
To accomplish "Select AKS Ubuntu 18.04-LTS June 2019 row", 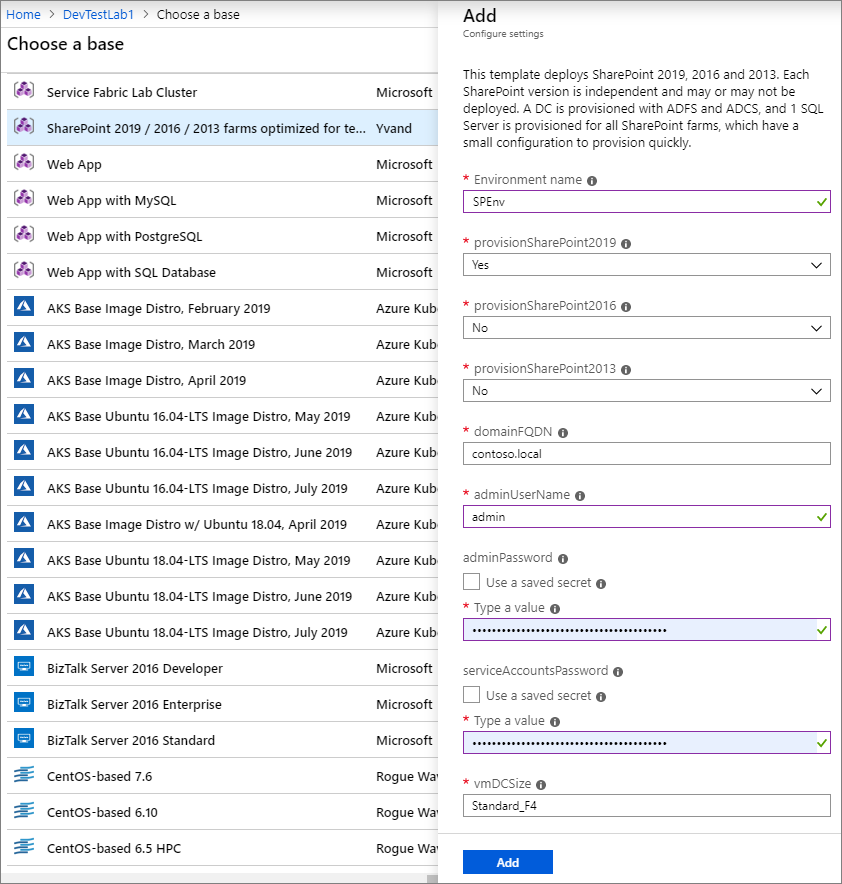I will point(222,596).
